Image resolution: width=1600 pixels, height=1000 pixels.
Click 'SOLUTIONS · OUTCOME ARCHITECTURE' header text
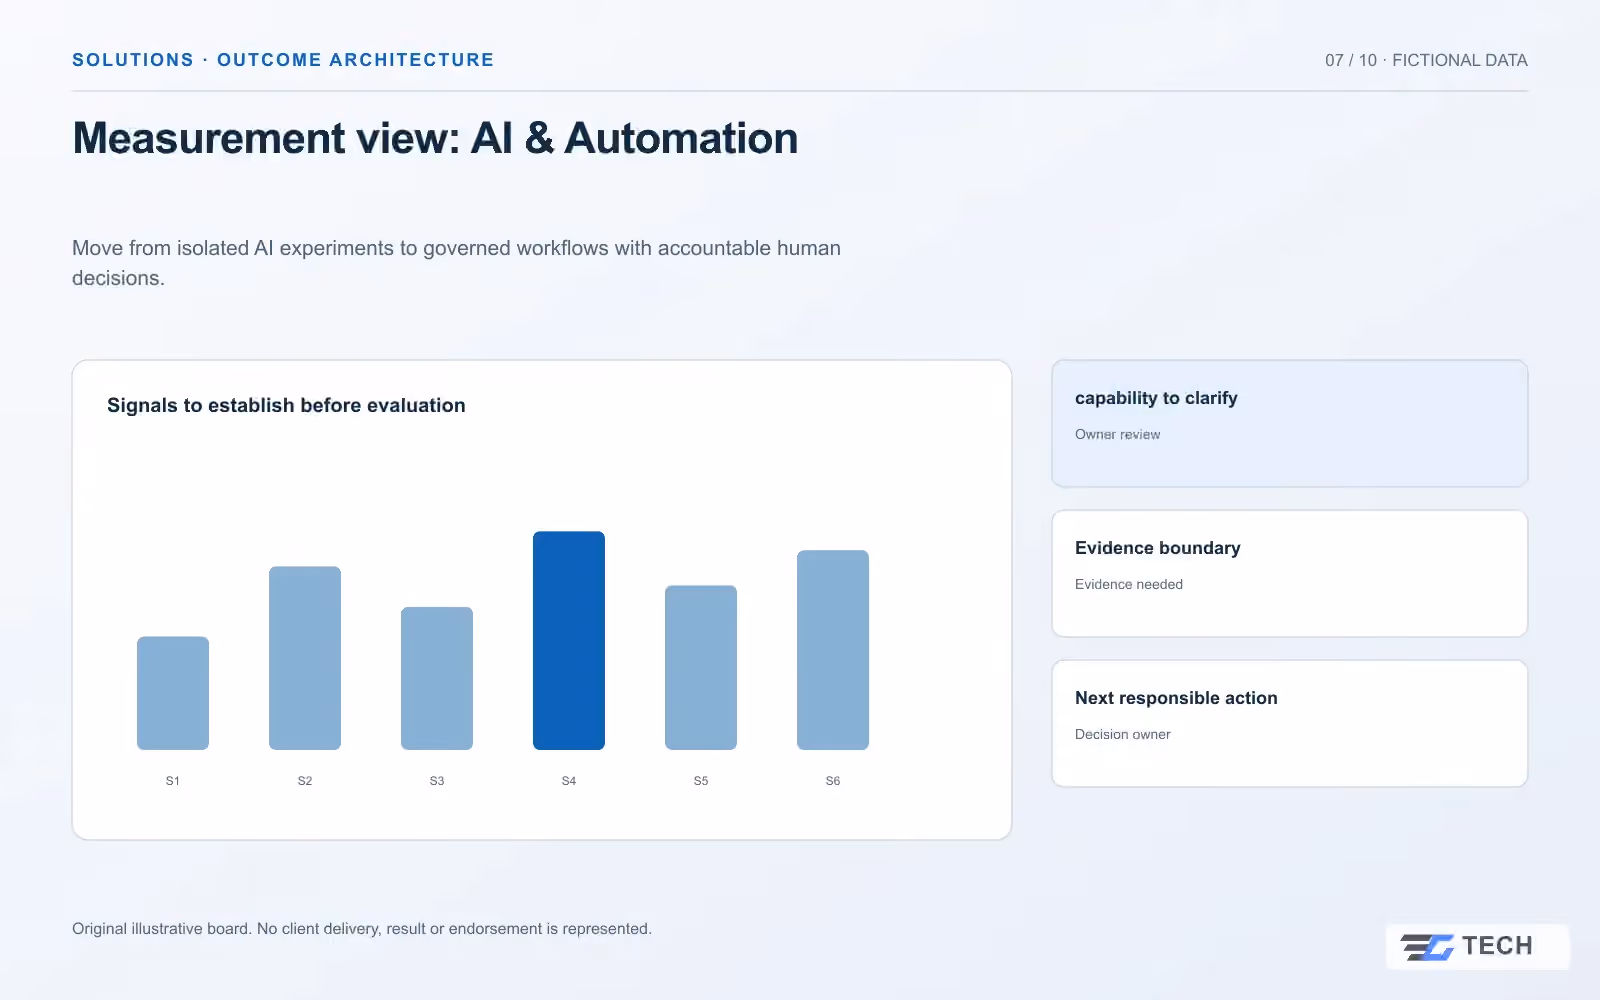[283, 60]
